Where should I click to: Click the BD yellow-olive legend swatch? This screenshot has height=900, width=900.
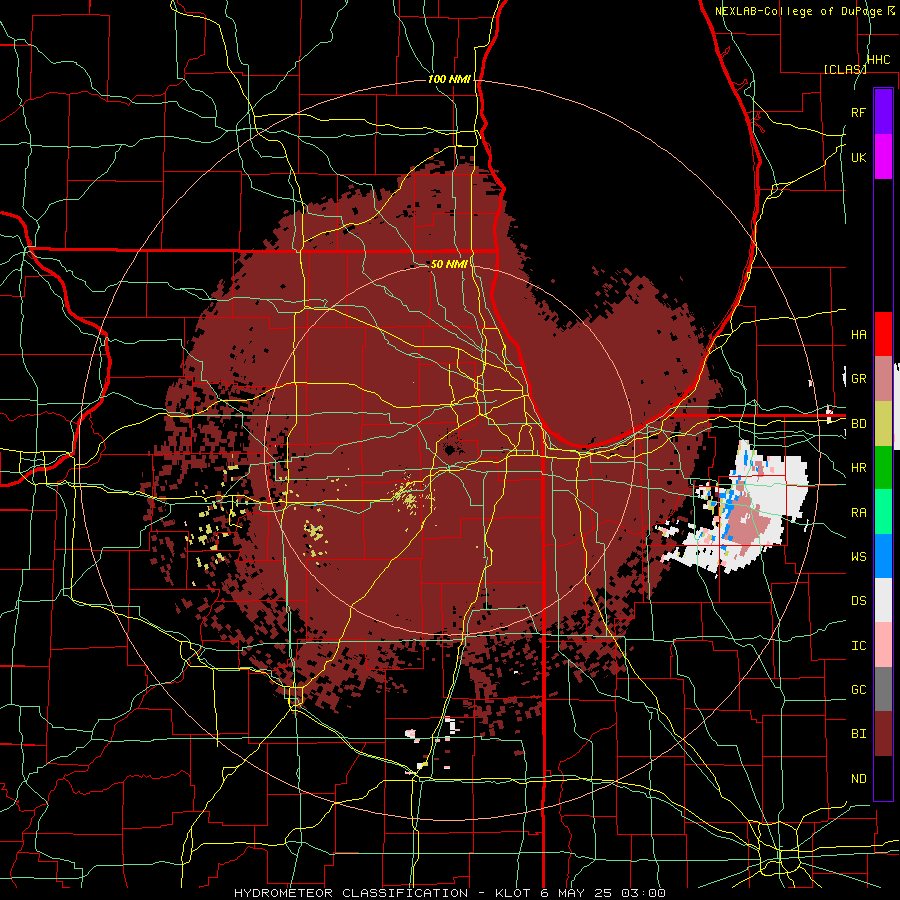point(883,423)
